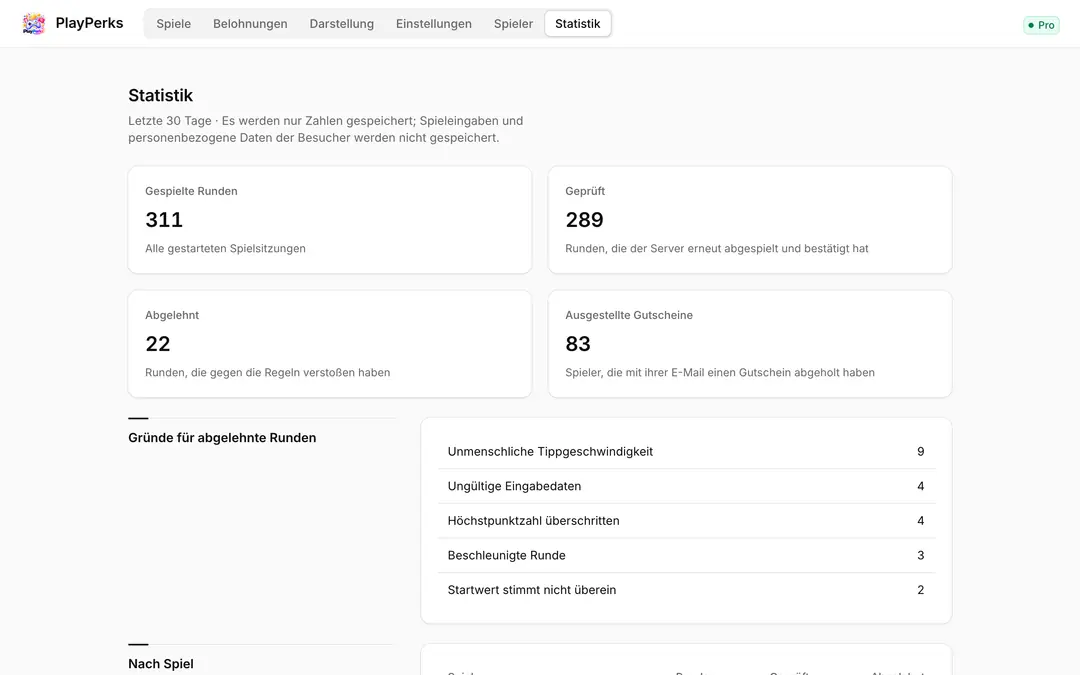The image size is (1080, 675).
Task: Select the 'Beschleunigte Runde' row
Action: coord(686,554)
